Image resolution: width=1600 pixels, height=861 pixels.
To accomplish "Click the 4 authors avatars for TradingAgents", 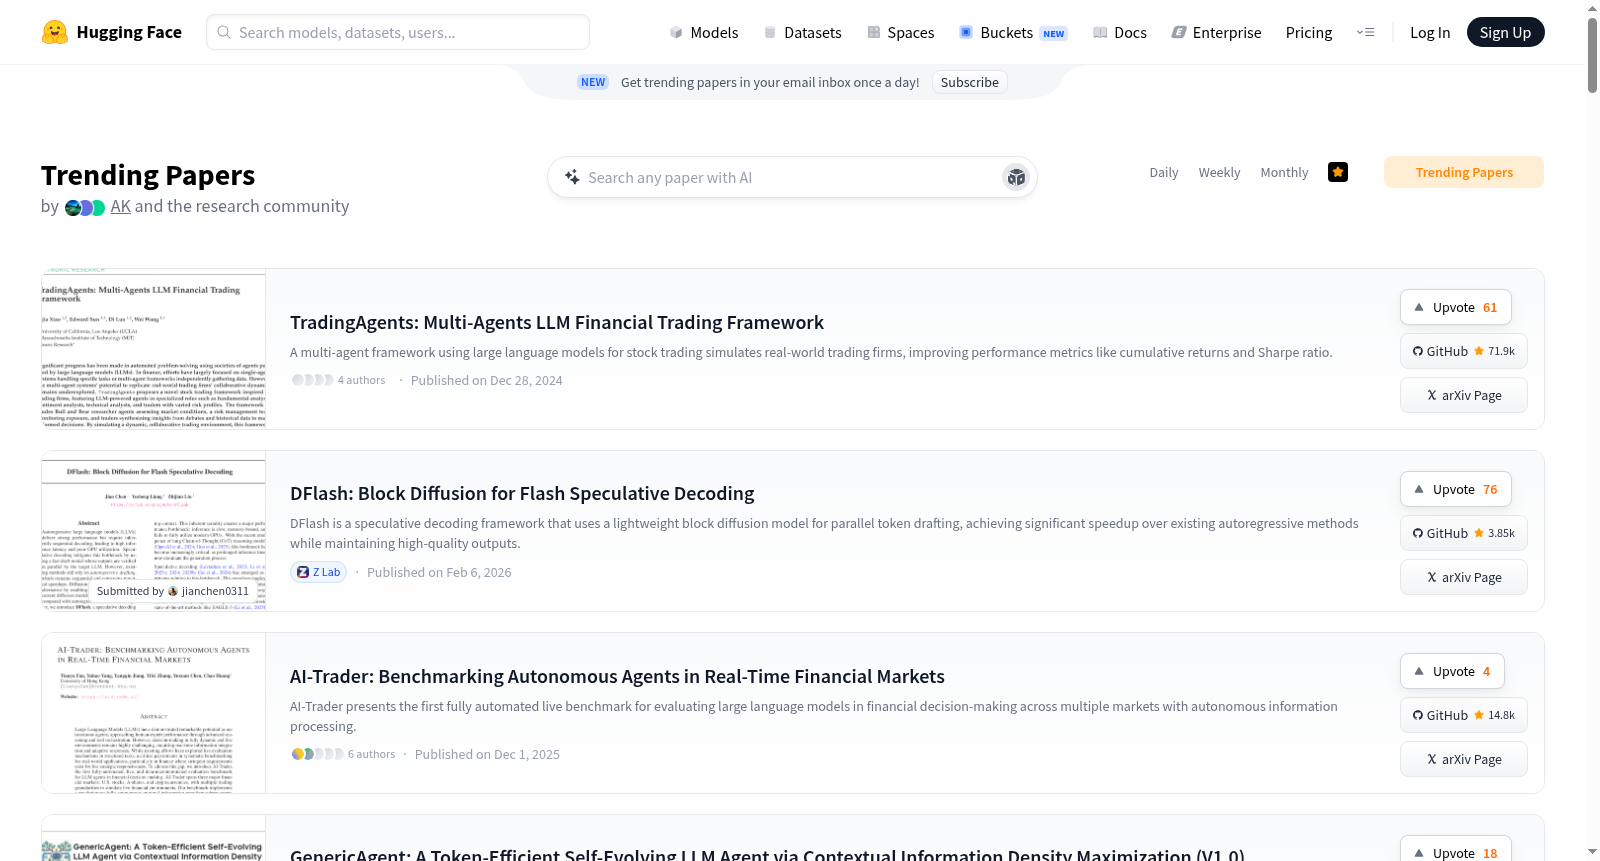I will (x=312, y=380).
